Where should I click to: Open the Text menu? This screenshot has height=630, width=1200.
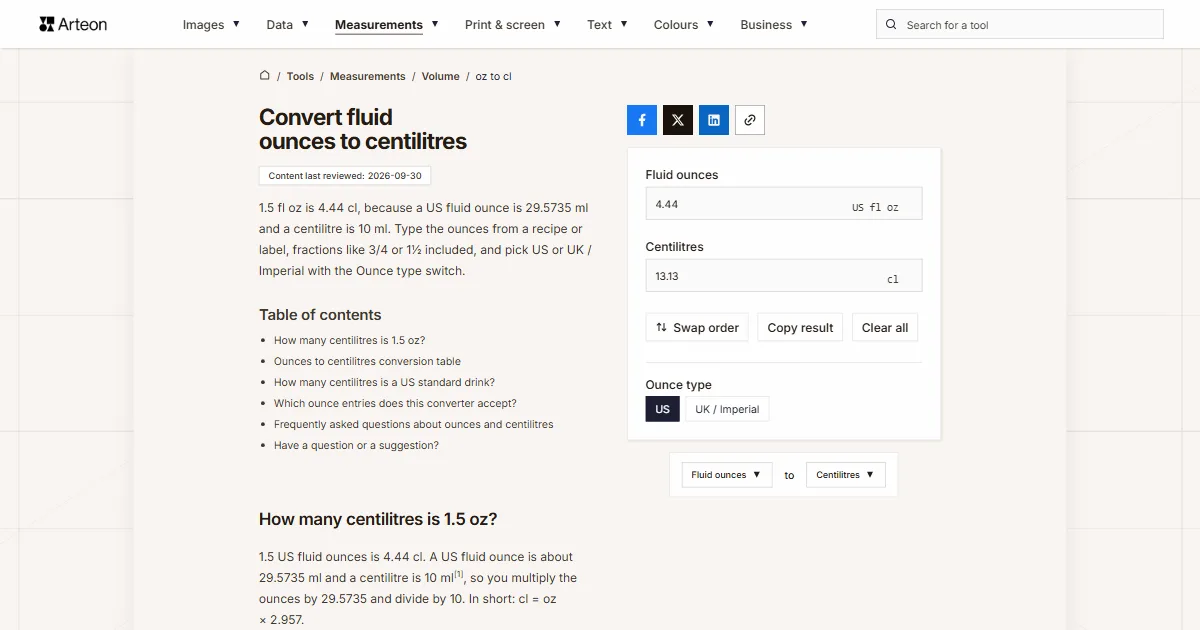click(607, 25)
